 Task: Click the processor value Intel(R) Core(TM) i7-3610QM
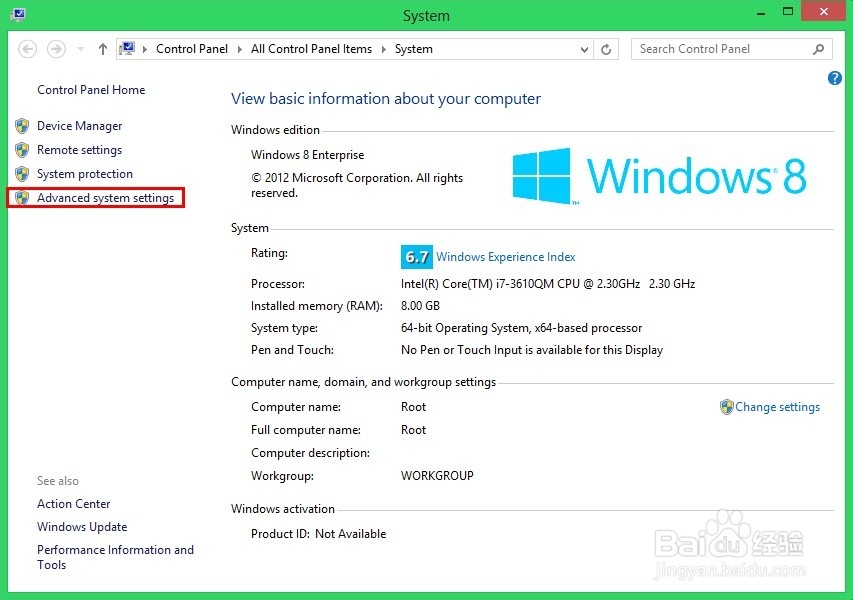[548, 283]
